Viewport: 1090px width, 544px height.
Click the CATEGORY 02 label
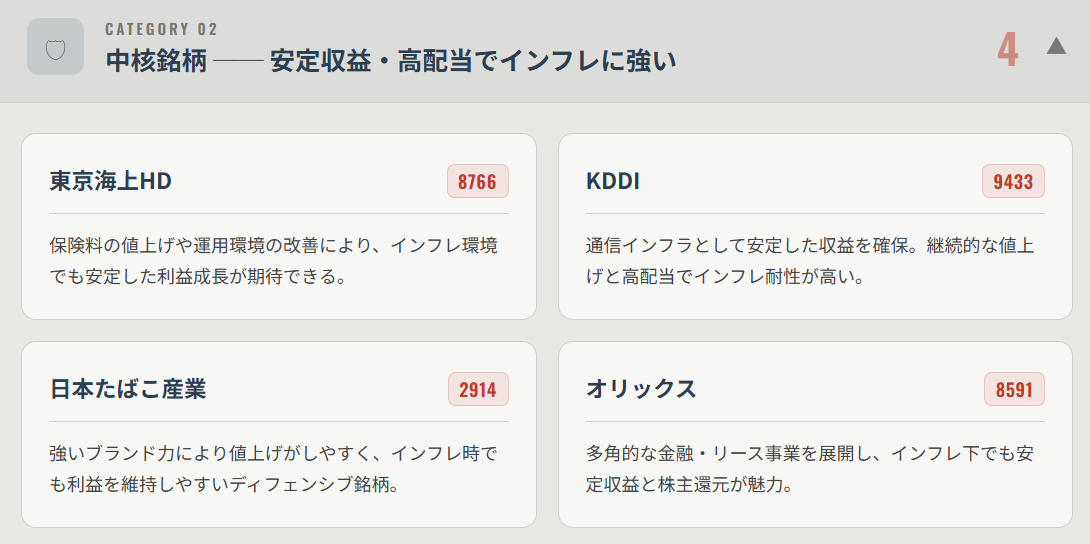coord(161,29)
